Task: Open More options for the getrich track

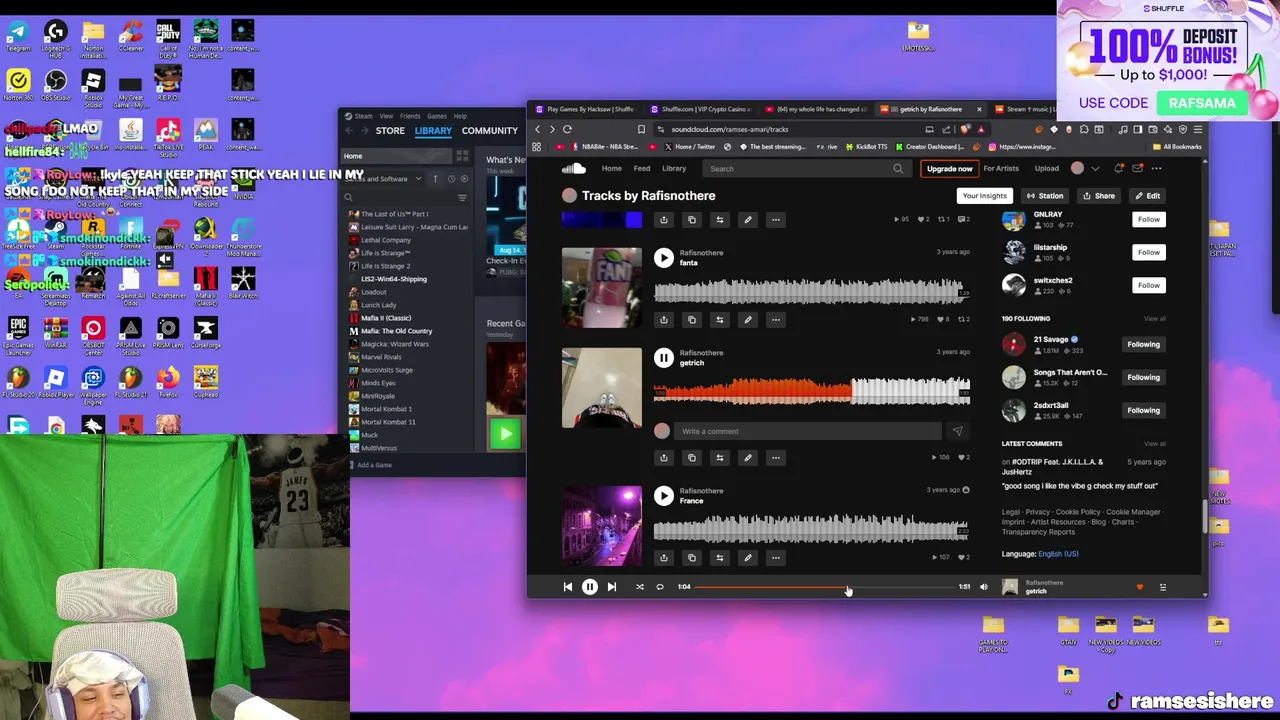Action: coord(775,458)
